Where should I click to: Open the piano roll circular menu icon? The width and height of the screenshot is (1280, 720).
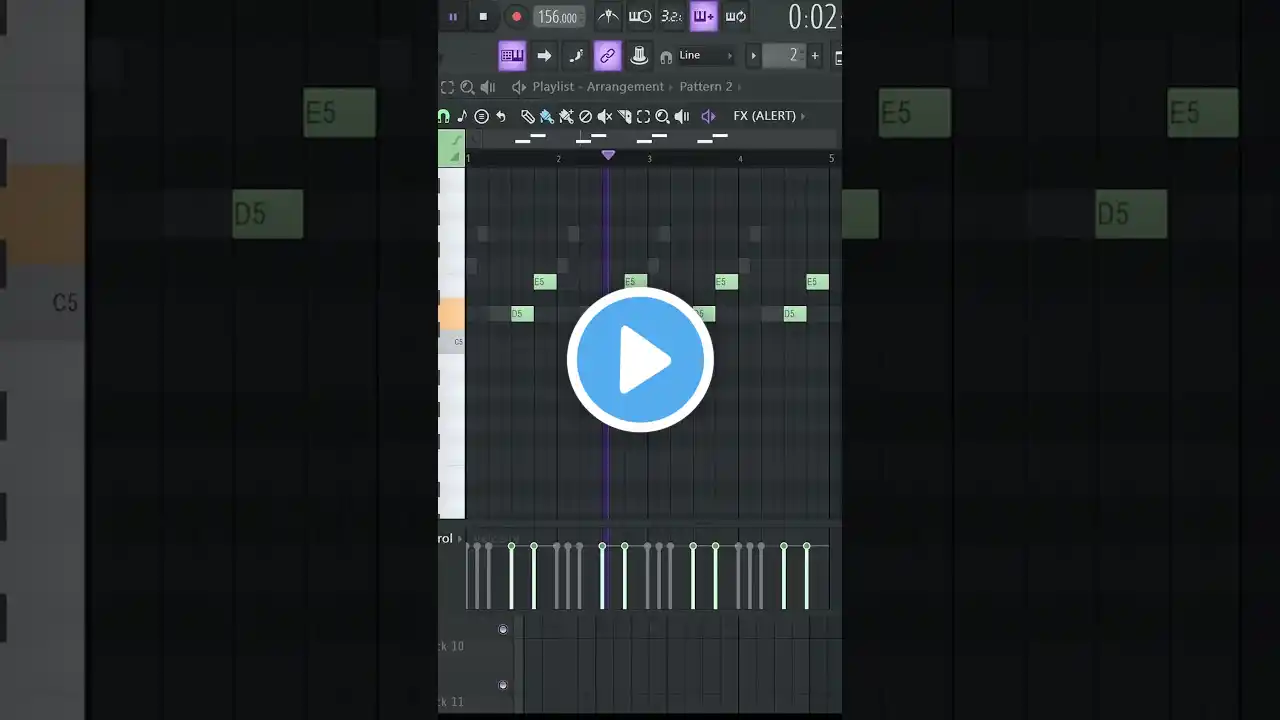point(481,116)
